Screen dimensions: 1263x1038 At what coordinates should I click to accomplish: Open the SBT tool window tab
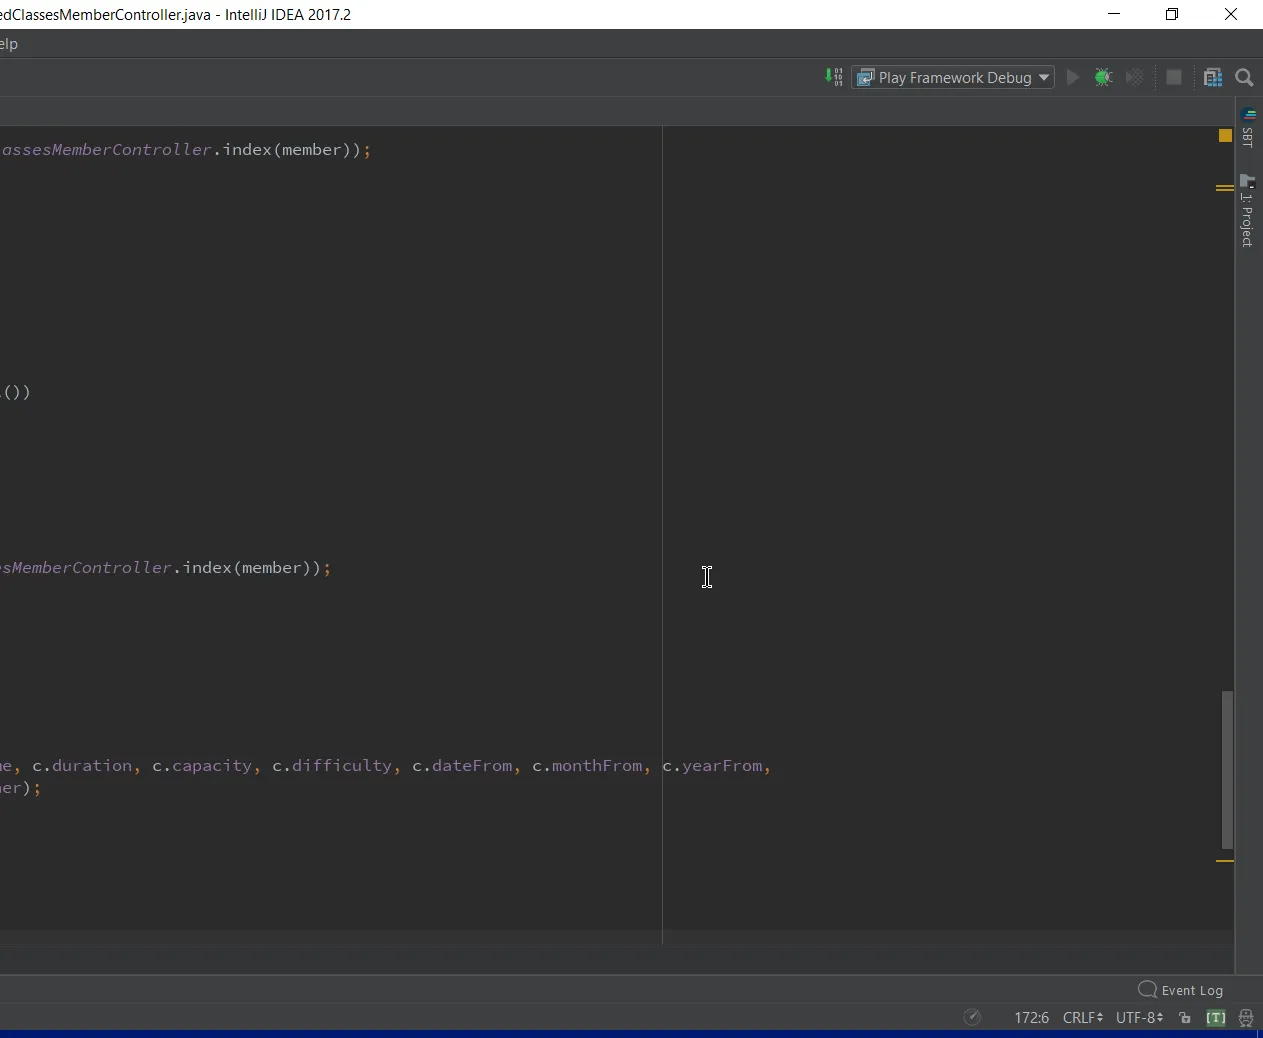(x=1248, y=127)
